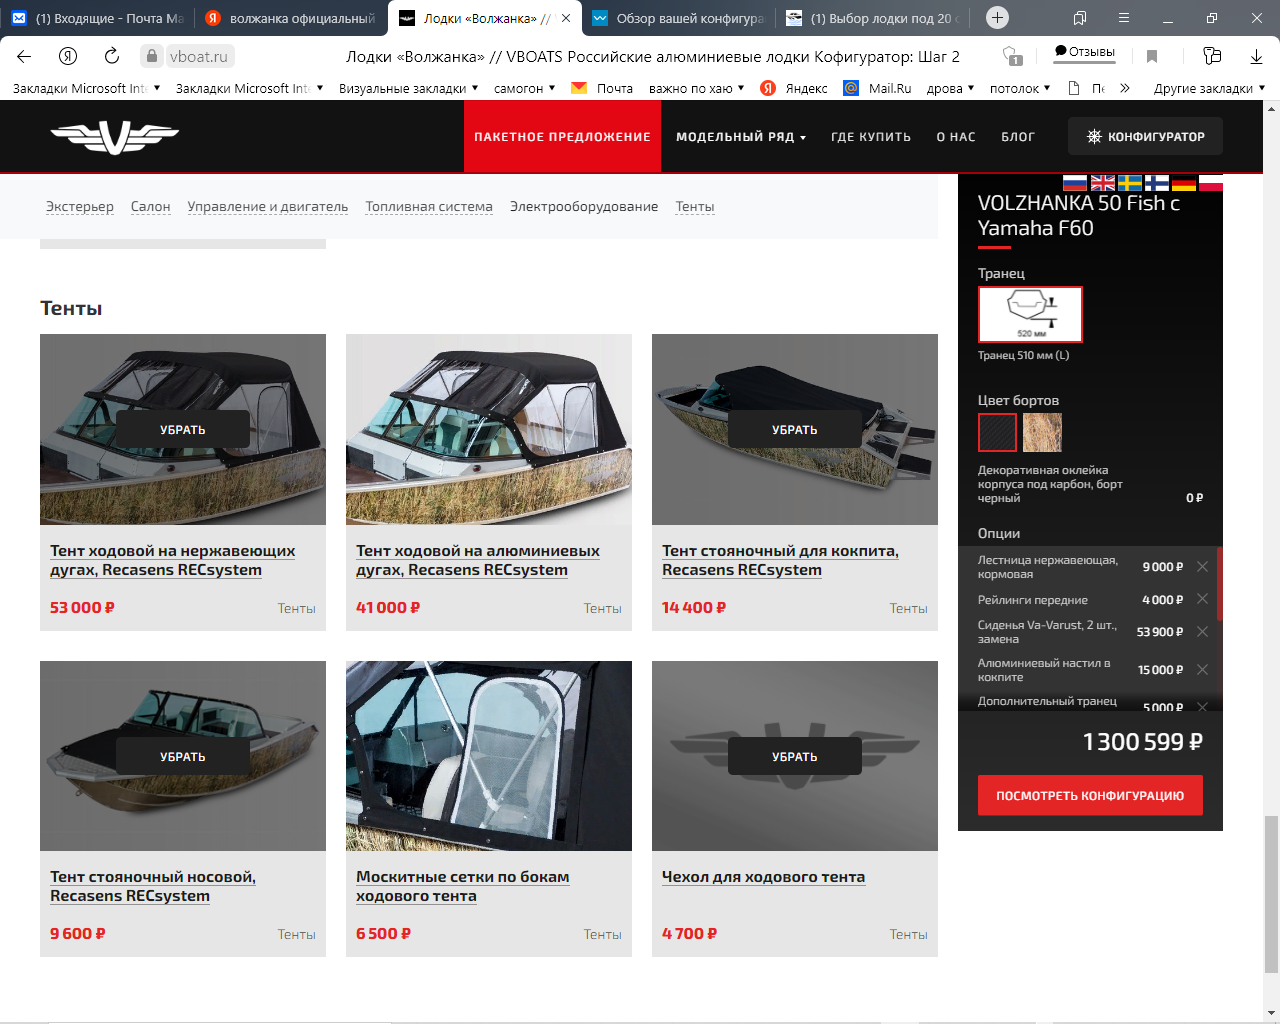
Task: Switch the site to English via UK flag
Action: click(1103, 183)
